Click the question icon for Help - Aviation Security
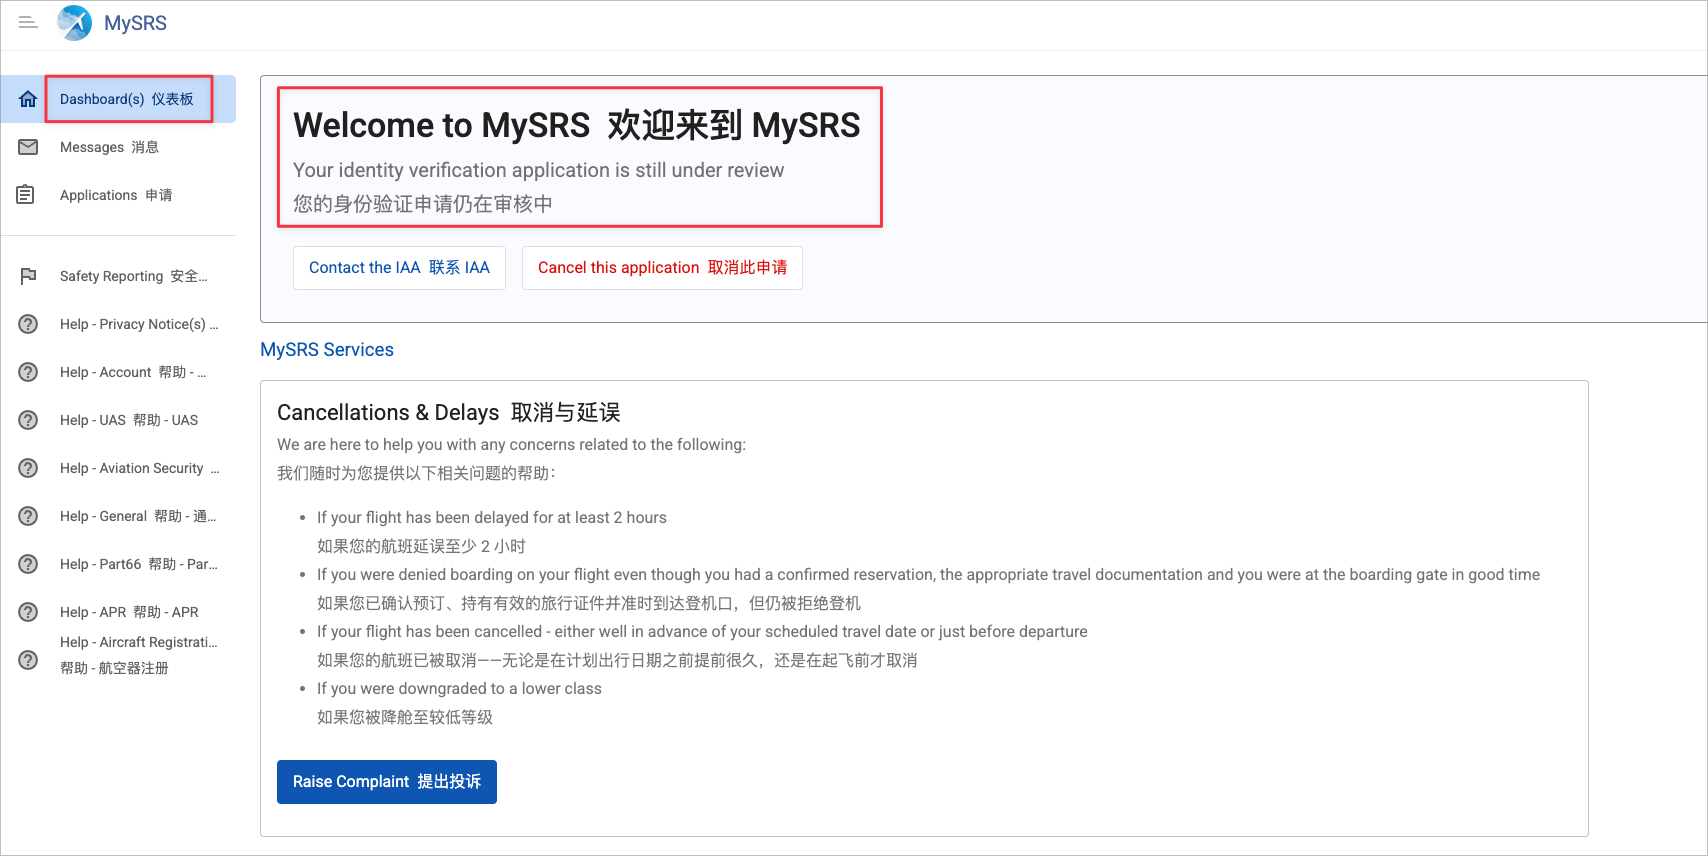 28,468
